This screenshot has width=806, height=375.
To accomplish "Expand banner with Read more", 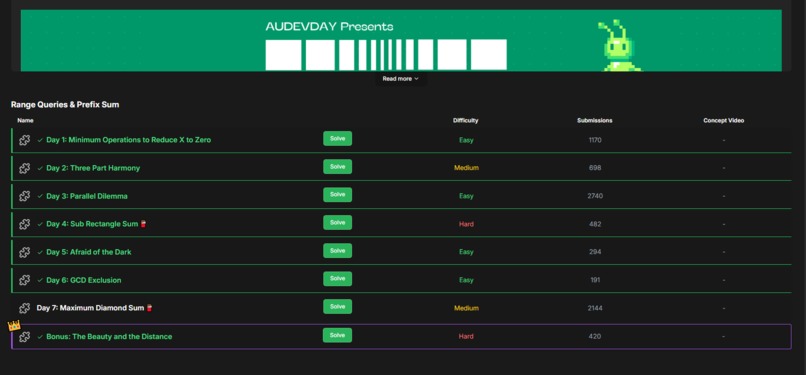I will click(x=400, y=79).
